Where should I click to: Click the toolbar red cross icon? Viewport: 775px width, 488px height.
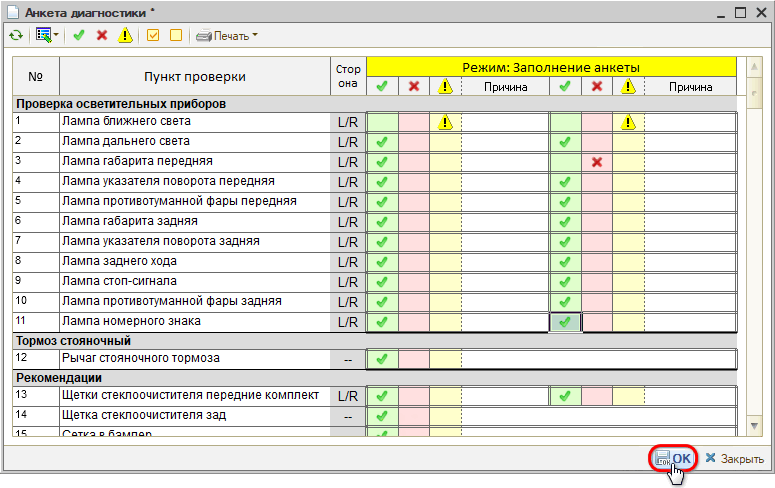point(102,35)
